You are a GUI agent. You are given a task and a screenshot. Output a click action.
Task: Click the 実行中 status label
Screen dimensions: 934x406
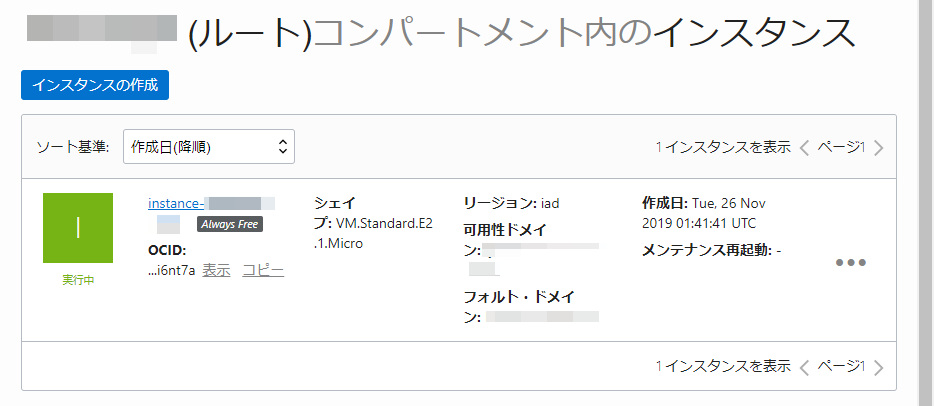pos(78,280)
